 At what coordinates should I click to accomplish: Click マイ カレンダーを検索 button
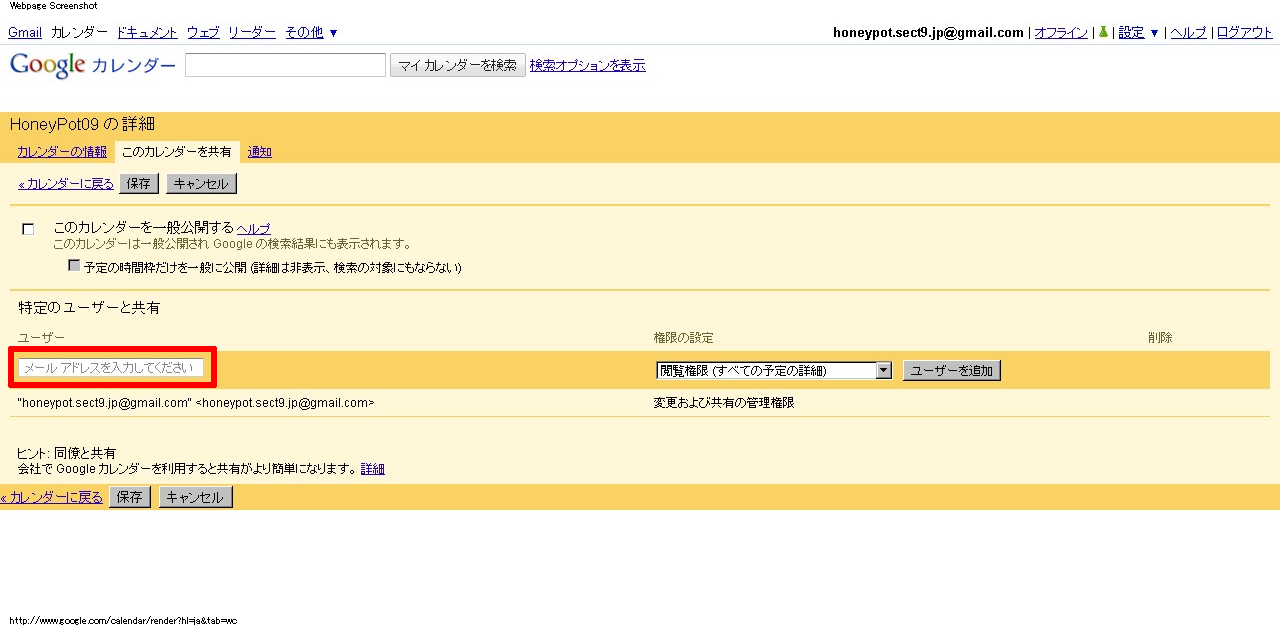[x=458, y=66]
